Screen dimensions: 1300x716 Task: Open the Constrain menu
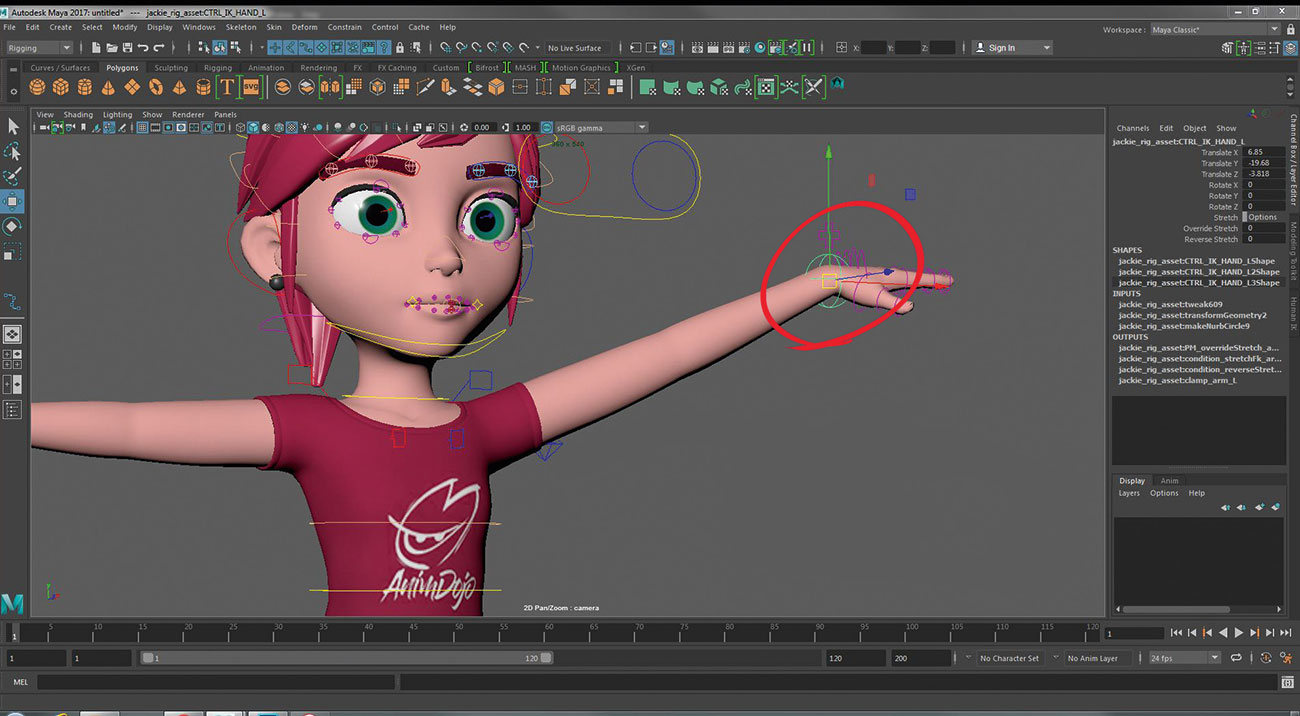[x=345, y=27]
